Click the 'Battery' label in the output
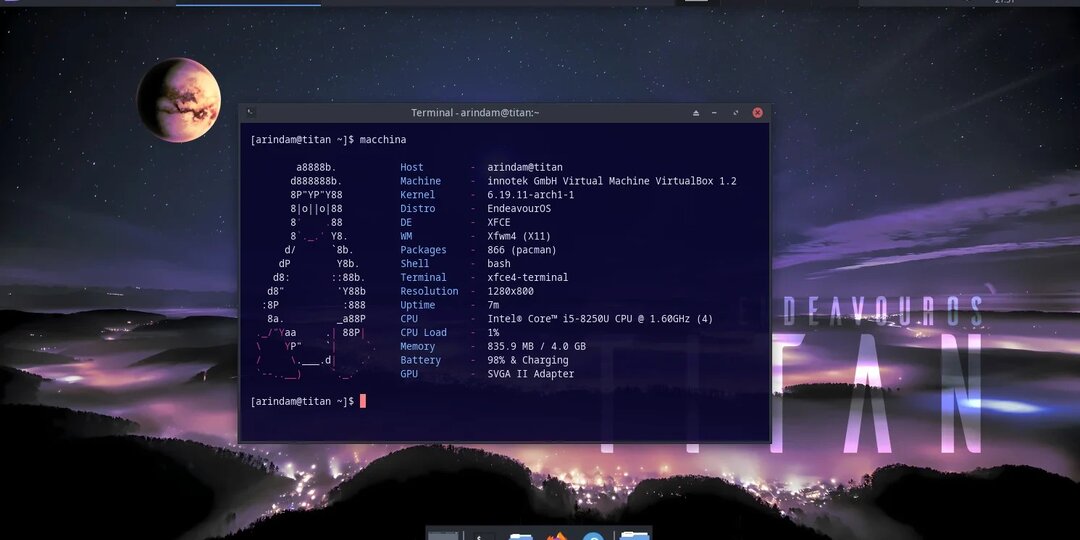 420,360
